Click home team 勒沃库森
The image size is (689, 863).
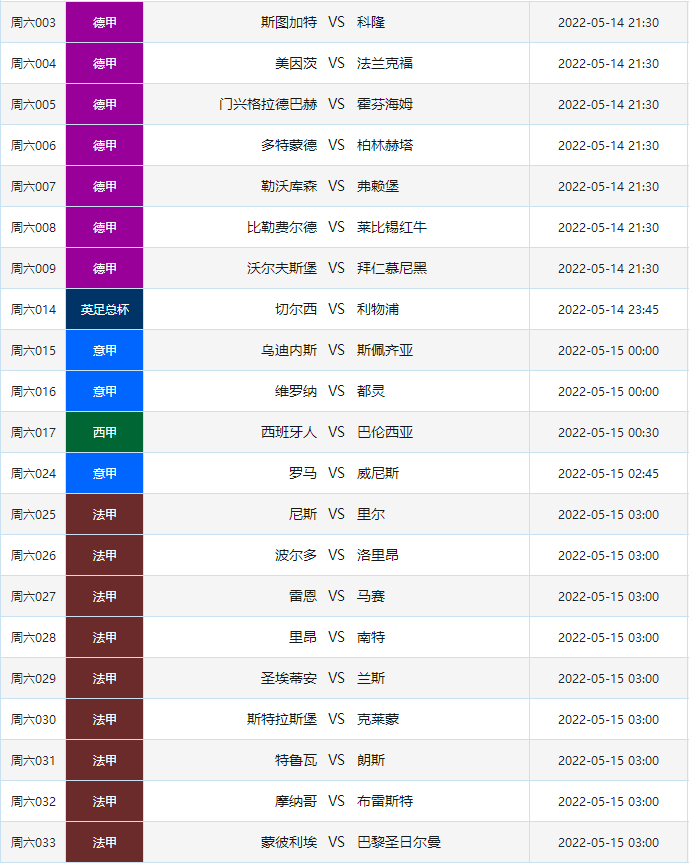point(289,187)
